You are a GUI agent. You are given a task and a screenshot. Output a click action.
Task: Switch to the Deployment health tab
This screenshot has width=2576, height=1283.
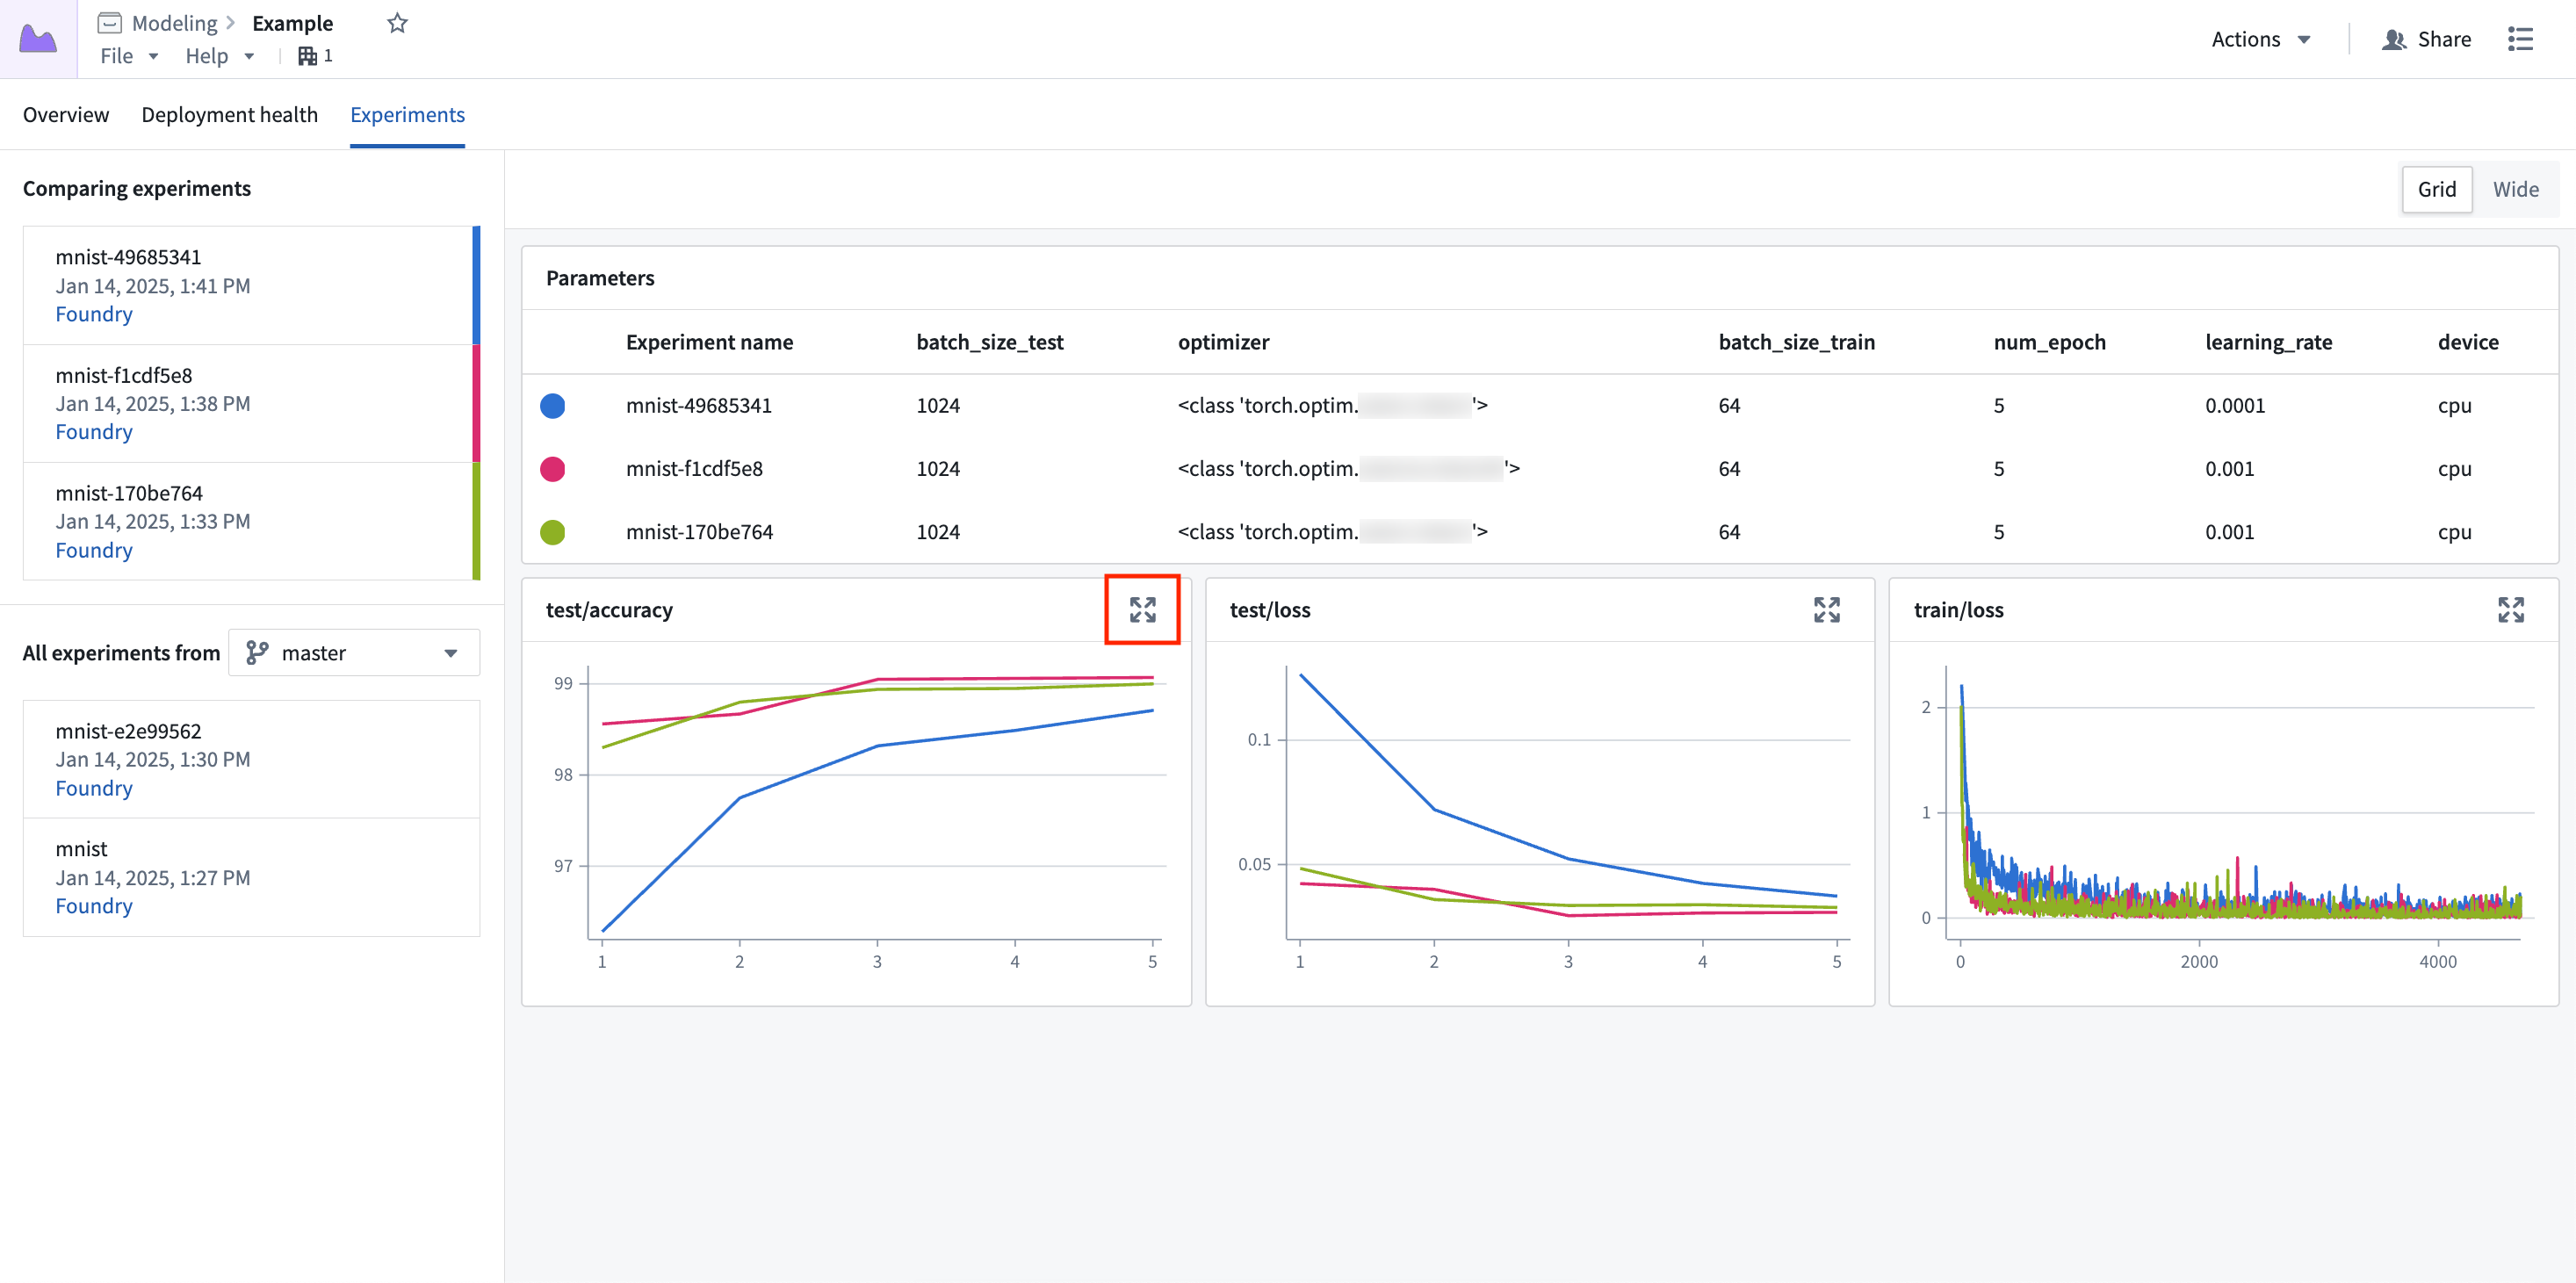pyautogui.click(x=228, y=113)
